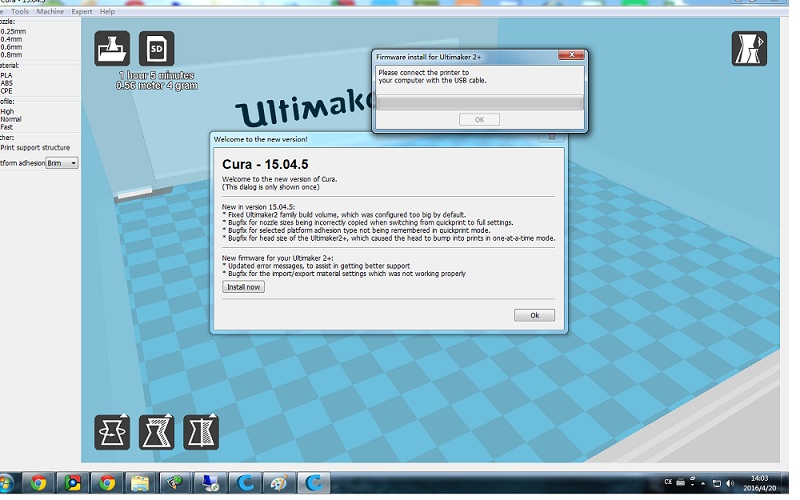Click the firmware install progress bar
The image size is (800, 500).
480,103
